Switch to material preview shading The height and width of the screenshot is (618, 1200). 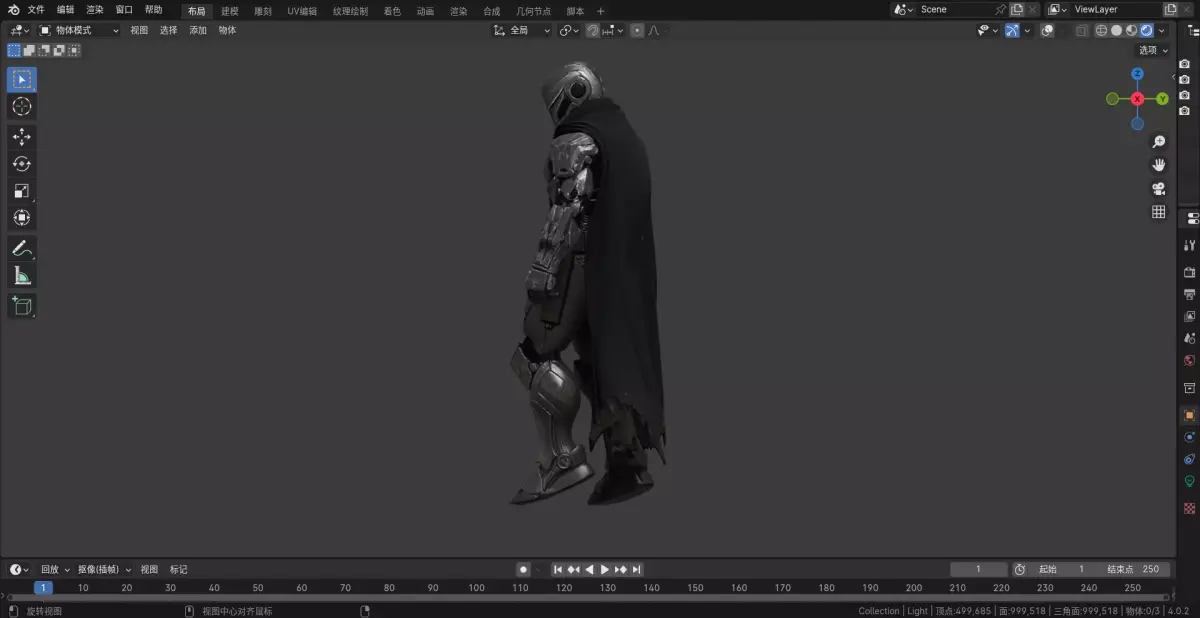tap(1131, 30)
